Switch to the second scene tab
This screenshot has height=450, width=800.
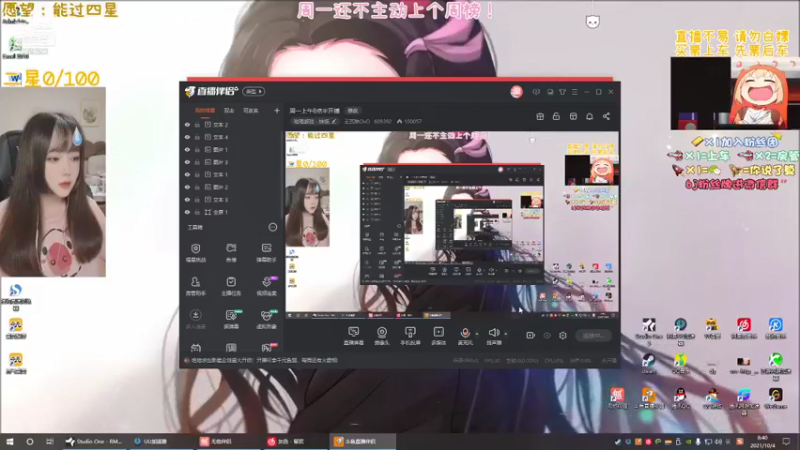coord(229,110)
